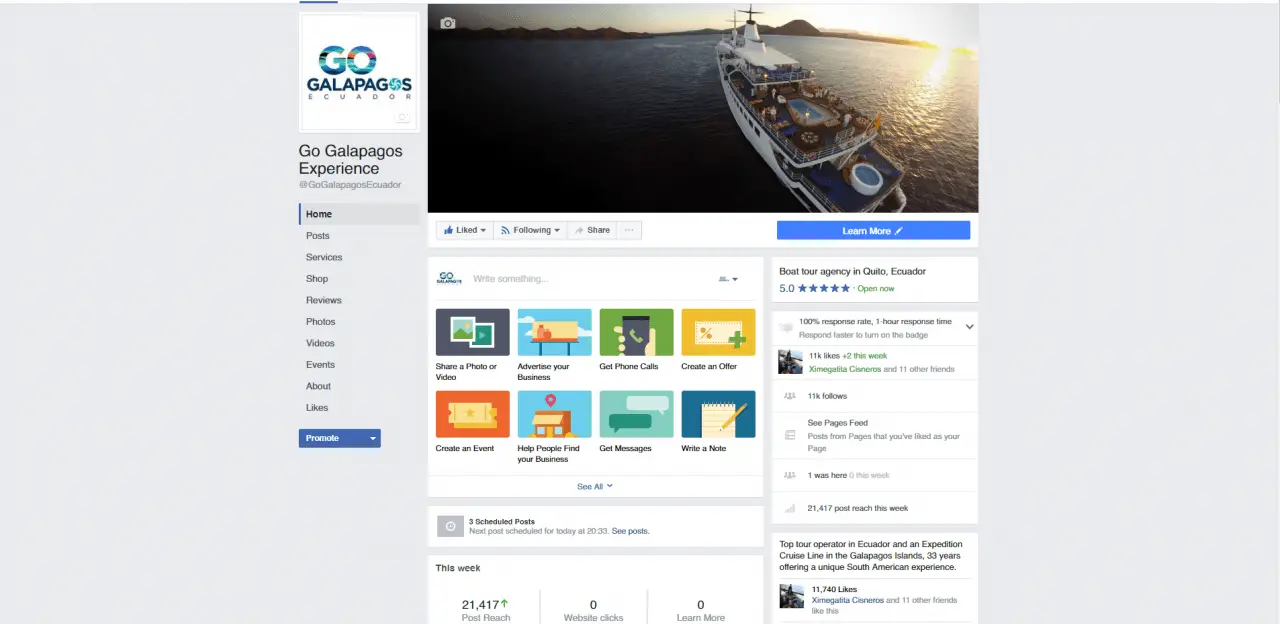This screenshot has height=624, width=1280.
Task: Click the camera icon on cover photo
Action: [448, 23]
